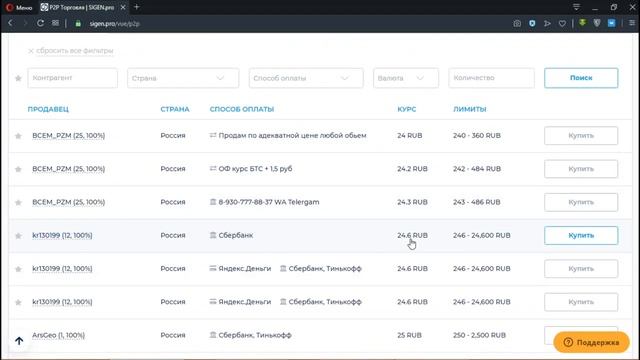The width and height of the screenshot is (640, 360).
Task: Click bank icon in kr130199 Сбербанк-only row
Action: coord(213,235)
